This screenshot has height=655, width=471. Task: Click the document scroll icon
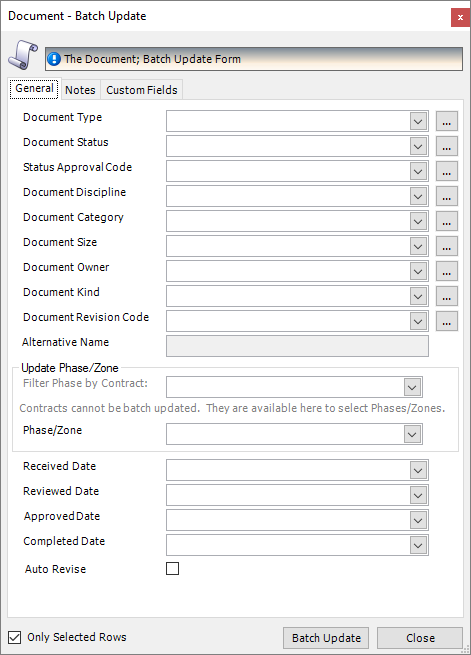point(23,55)
